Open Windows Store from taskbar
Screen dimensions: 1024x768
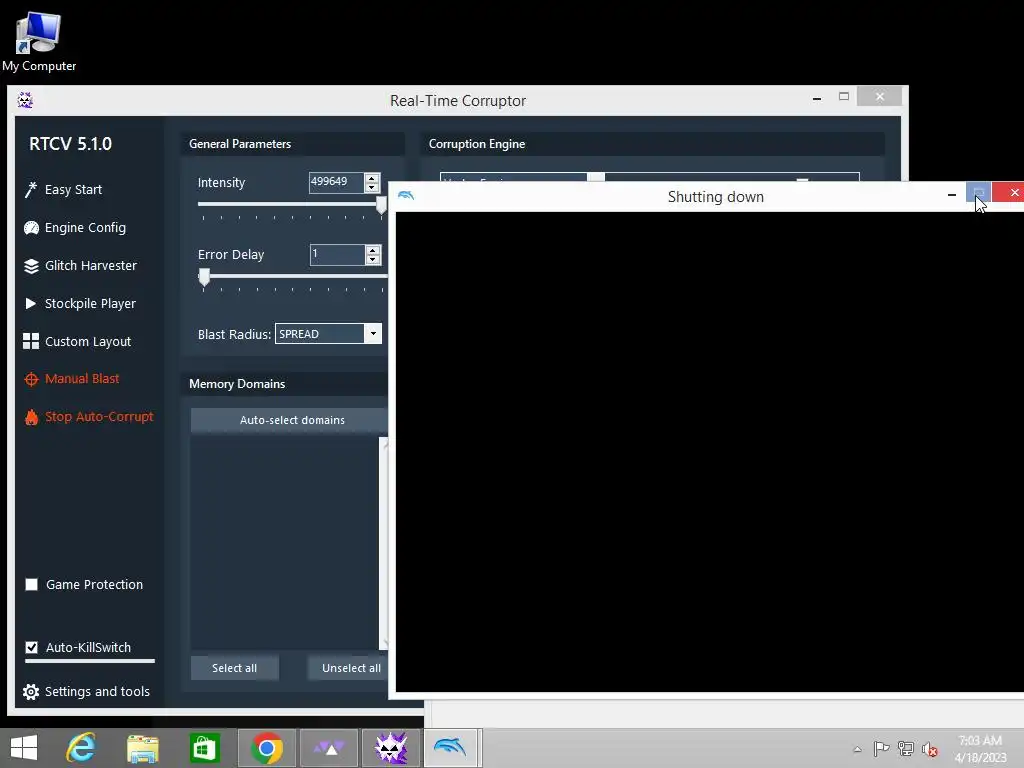(x=204, y=748)
